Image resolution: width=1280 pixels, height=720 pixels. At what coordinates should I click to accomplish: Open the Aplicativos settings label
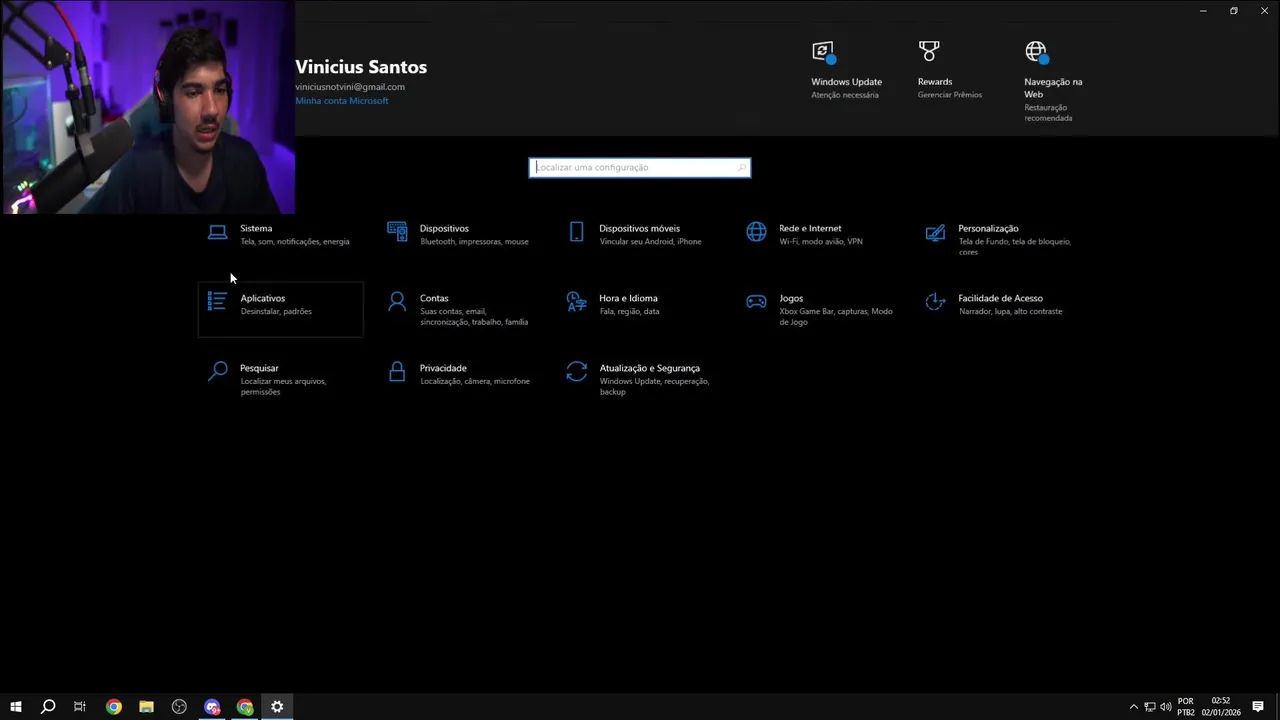[263, 298]
